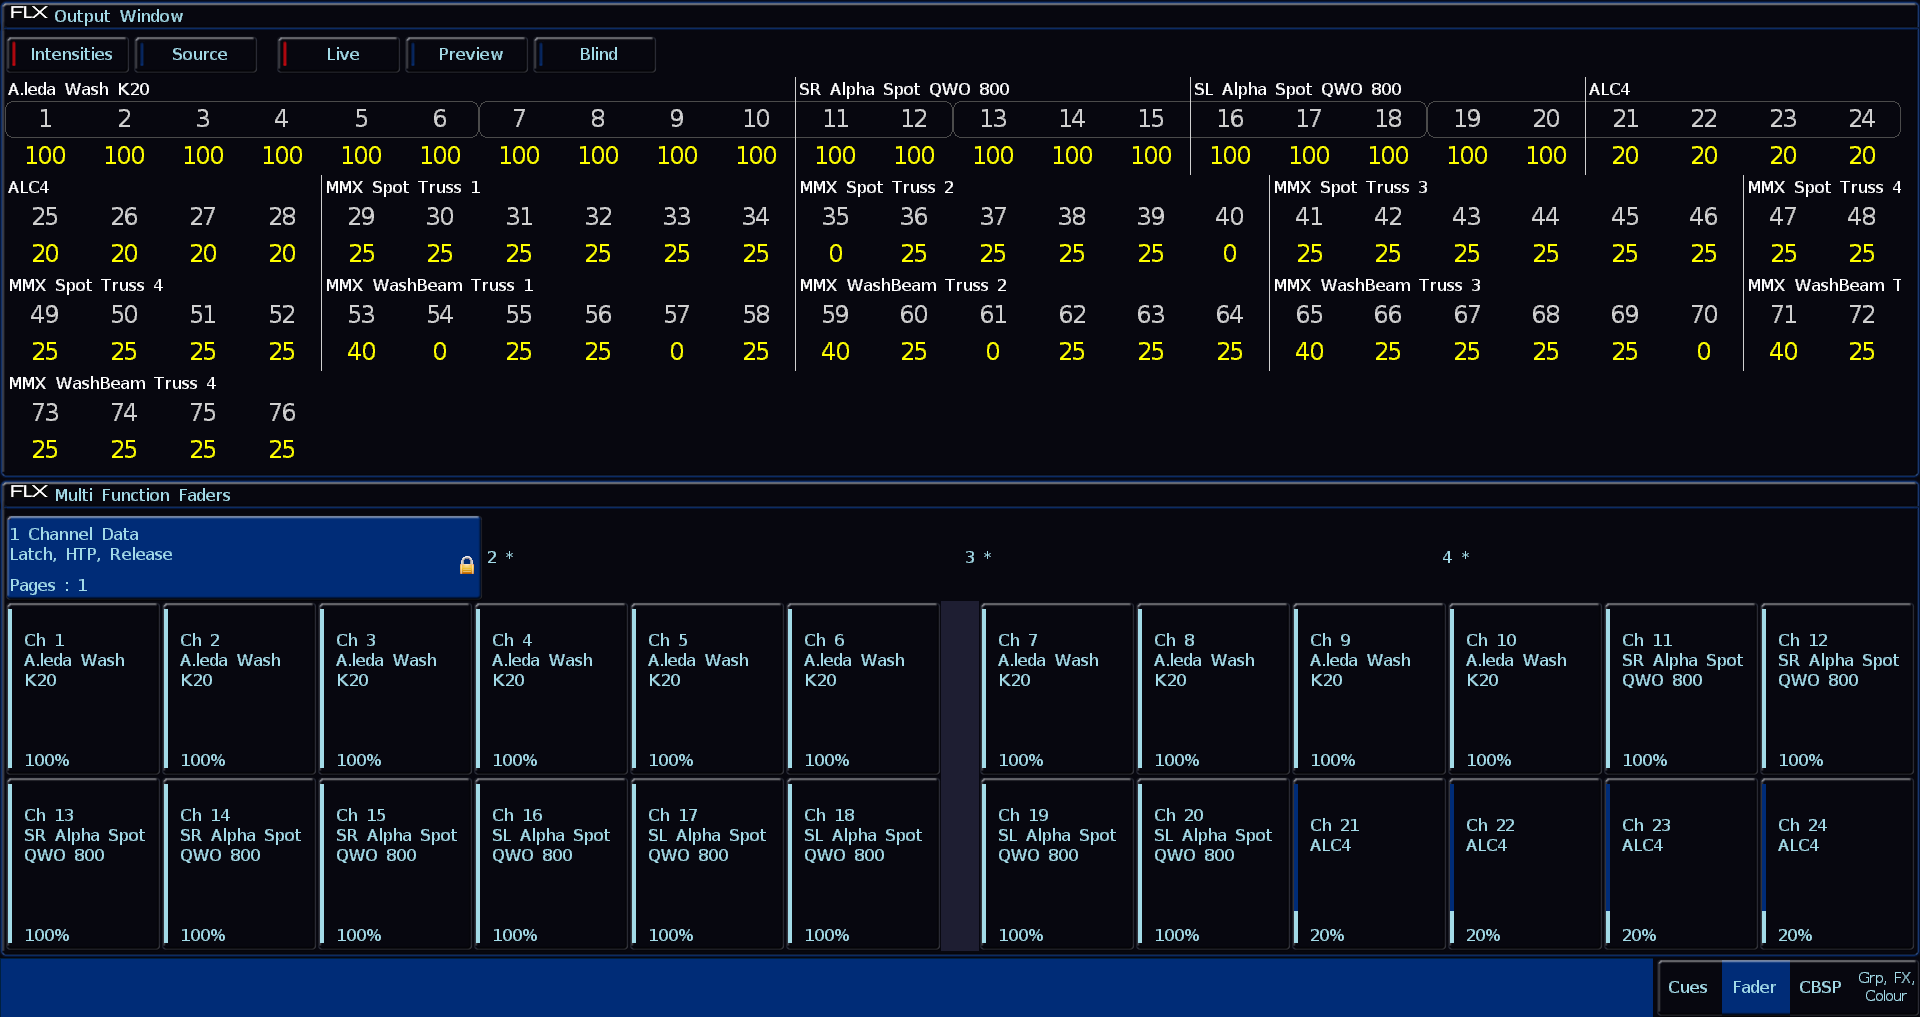Click the Multi Function Faders title bar
This screenshot has width=1920, height=1017.
point(960,494)
